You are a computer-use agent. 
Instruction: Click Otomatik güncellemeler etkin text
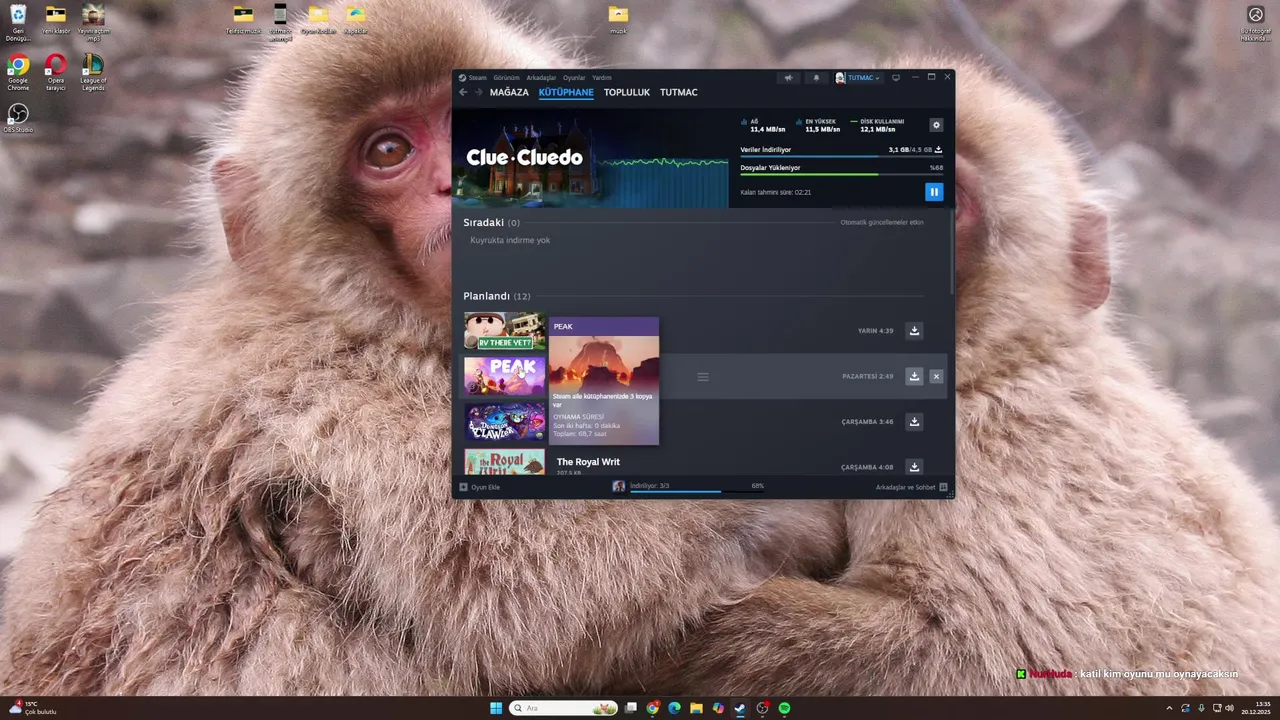pos(882,222)
